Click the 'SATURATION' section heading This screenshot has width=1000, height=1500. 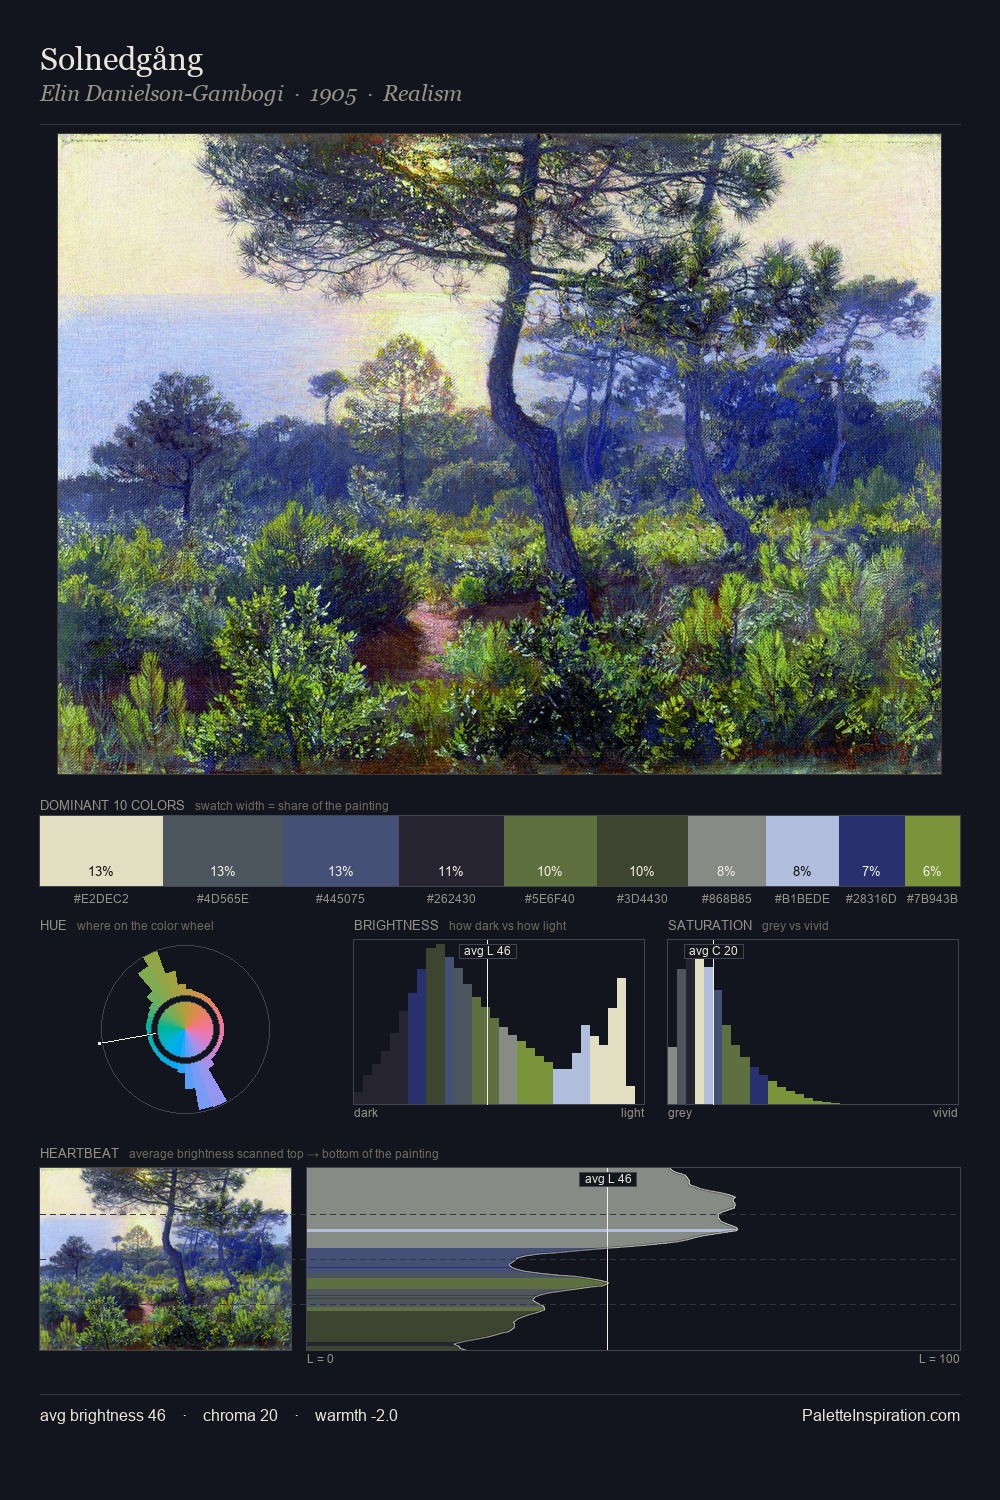(x=710, y=925)
